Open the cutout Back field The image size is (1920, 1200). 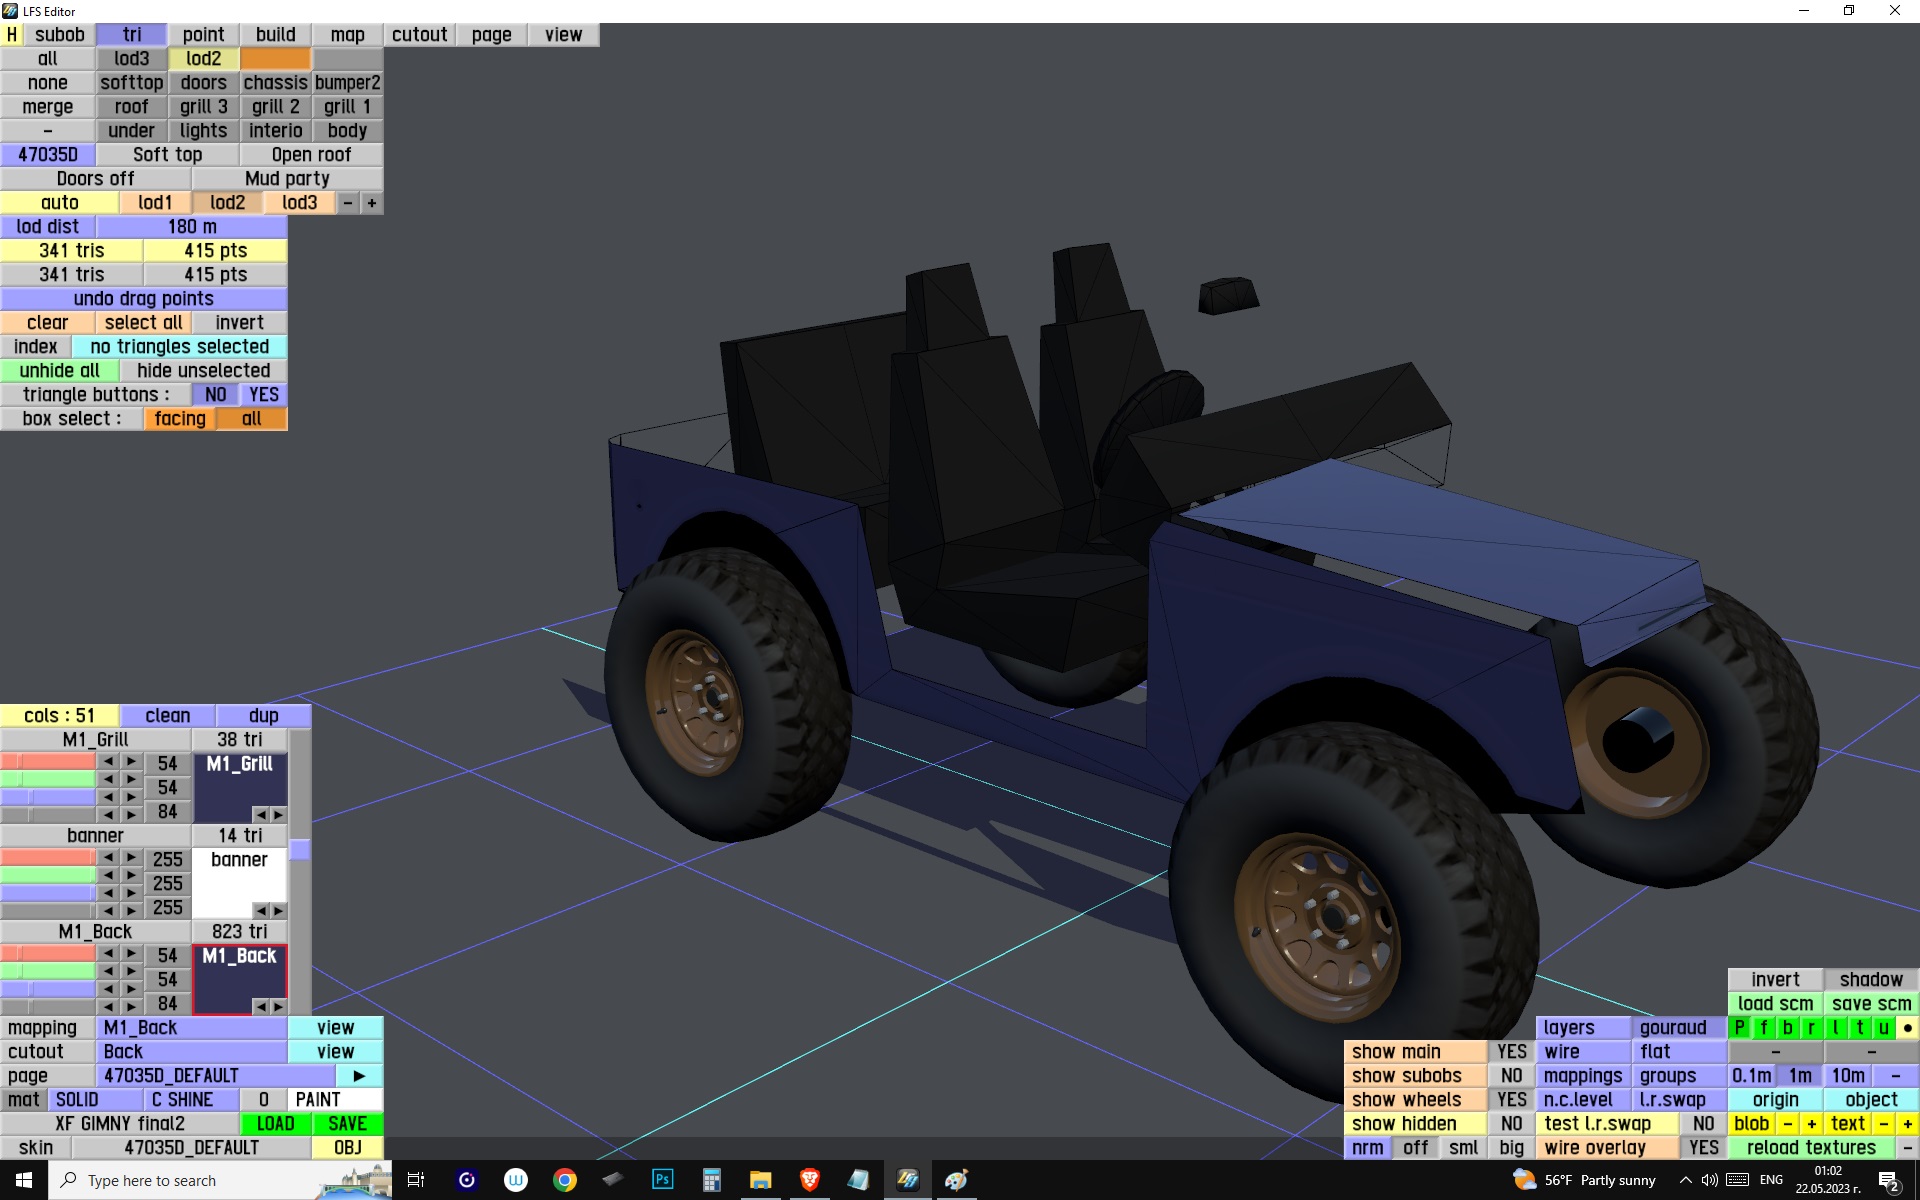tap(192, 1052)
